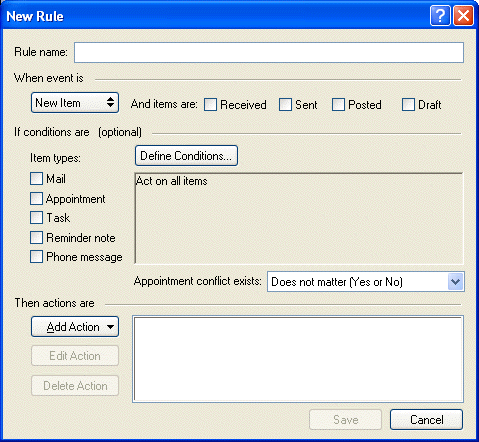
Task: Check the Appointment item type
Action: pyautogui.click(x=36, y=199)
